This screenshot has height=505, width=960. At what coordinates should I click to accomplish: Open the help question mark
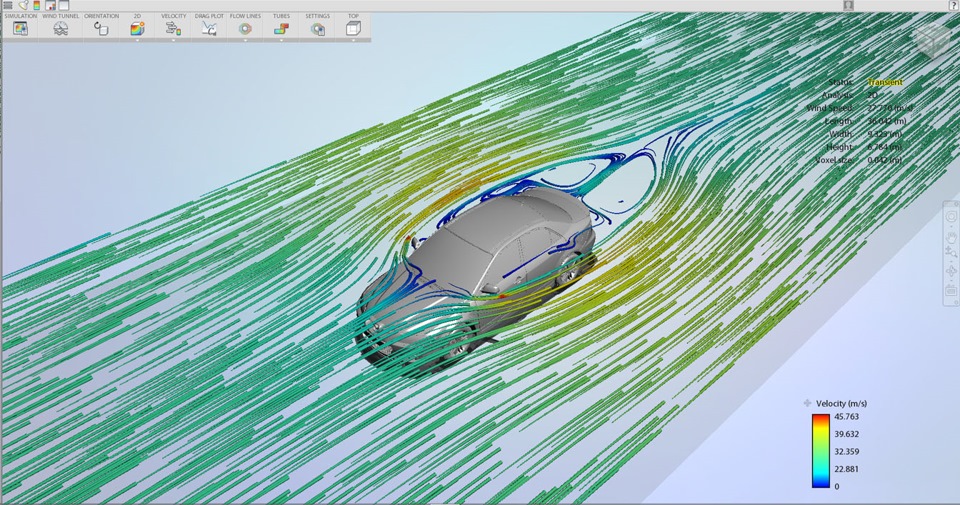[x=954, y=5]
